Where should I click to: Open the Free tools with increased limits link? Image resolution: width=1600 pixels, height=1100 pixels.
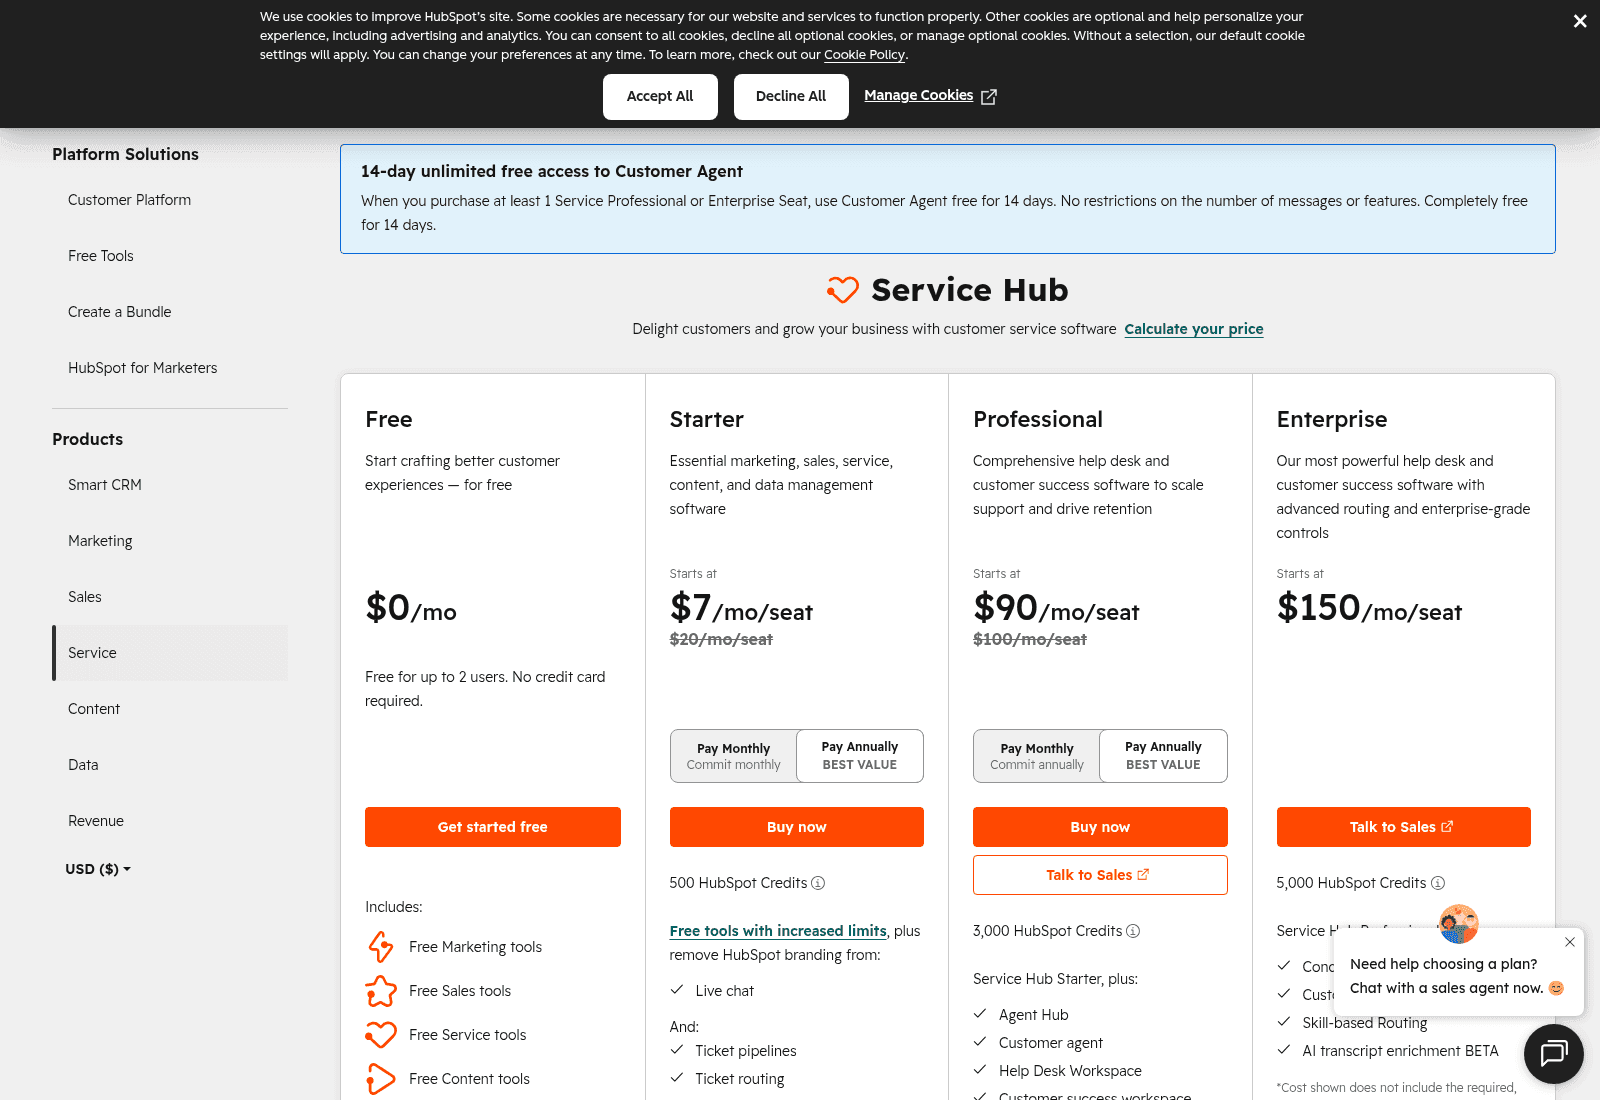click(x=778, y=931)
